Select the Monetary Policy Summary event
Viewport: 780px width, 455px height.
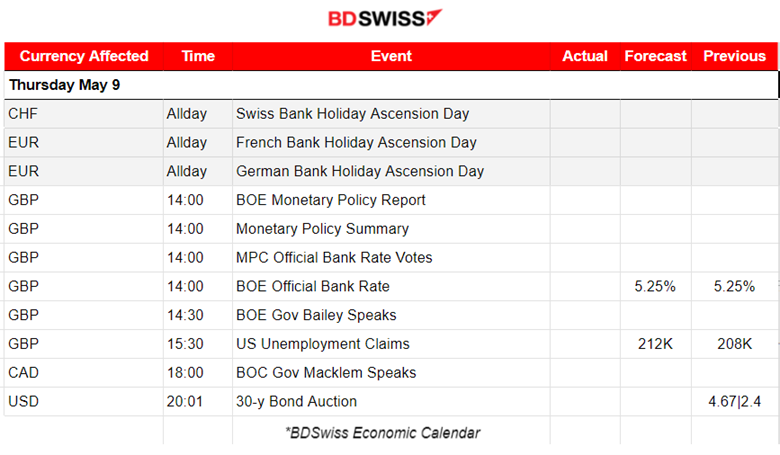[322, 229]
